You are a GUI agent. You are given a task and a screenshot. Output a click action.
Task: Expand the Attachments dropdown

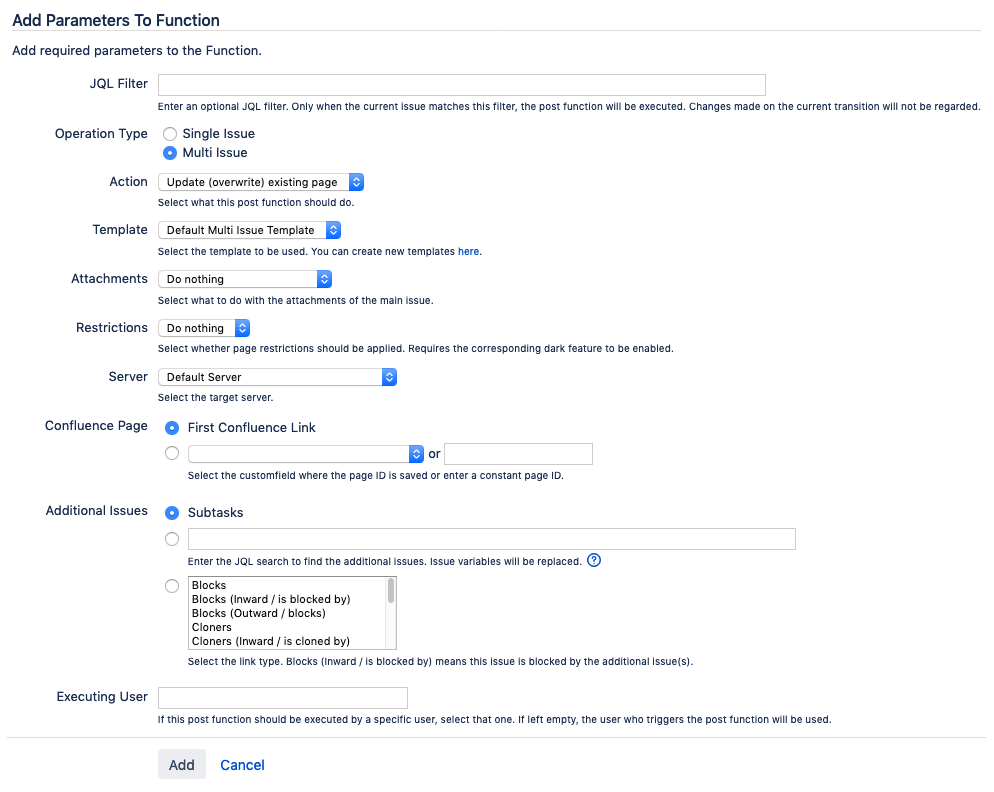tap(244, 279)
